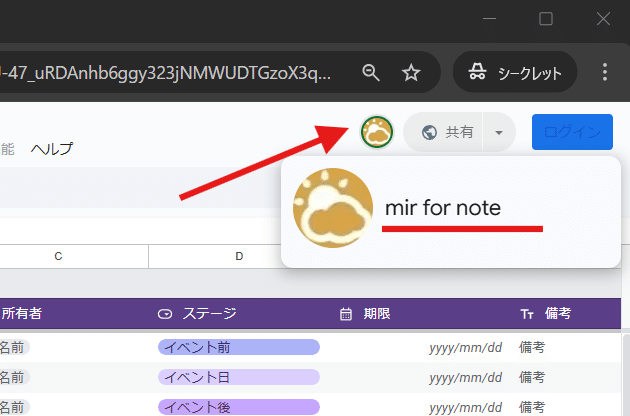Click the blue ログイン button
Viewport: 630px width, 416px height.
coord(572,132)
